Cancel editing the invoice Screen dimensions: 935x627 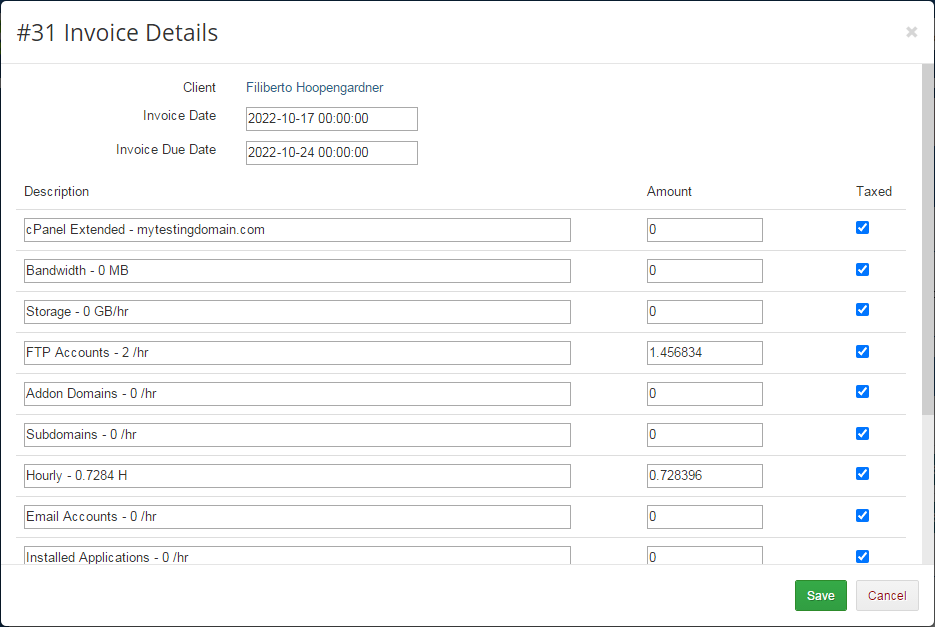pyautogui.click(x=887, y=595)
